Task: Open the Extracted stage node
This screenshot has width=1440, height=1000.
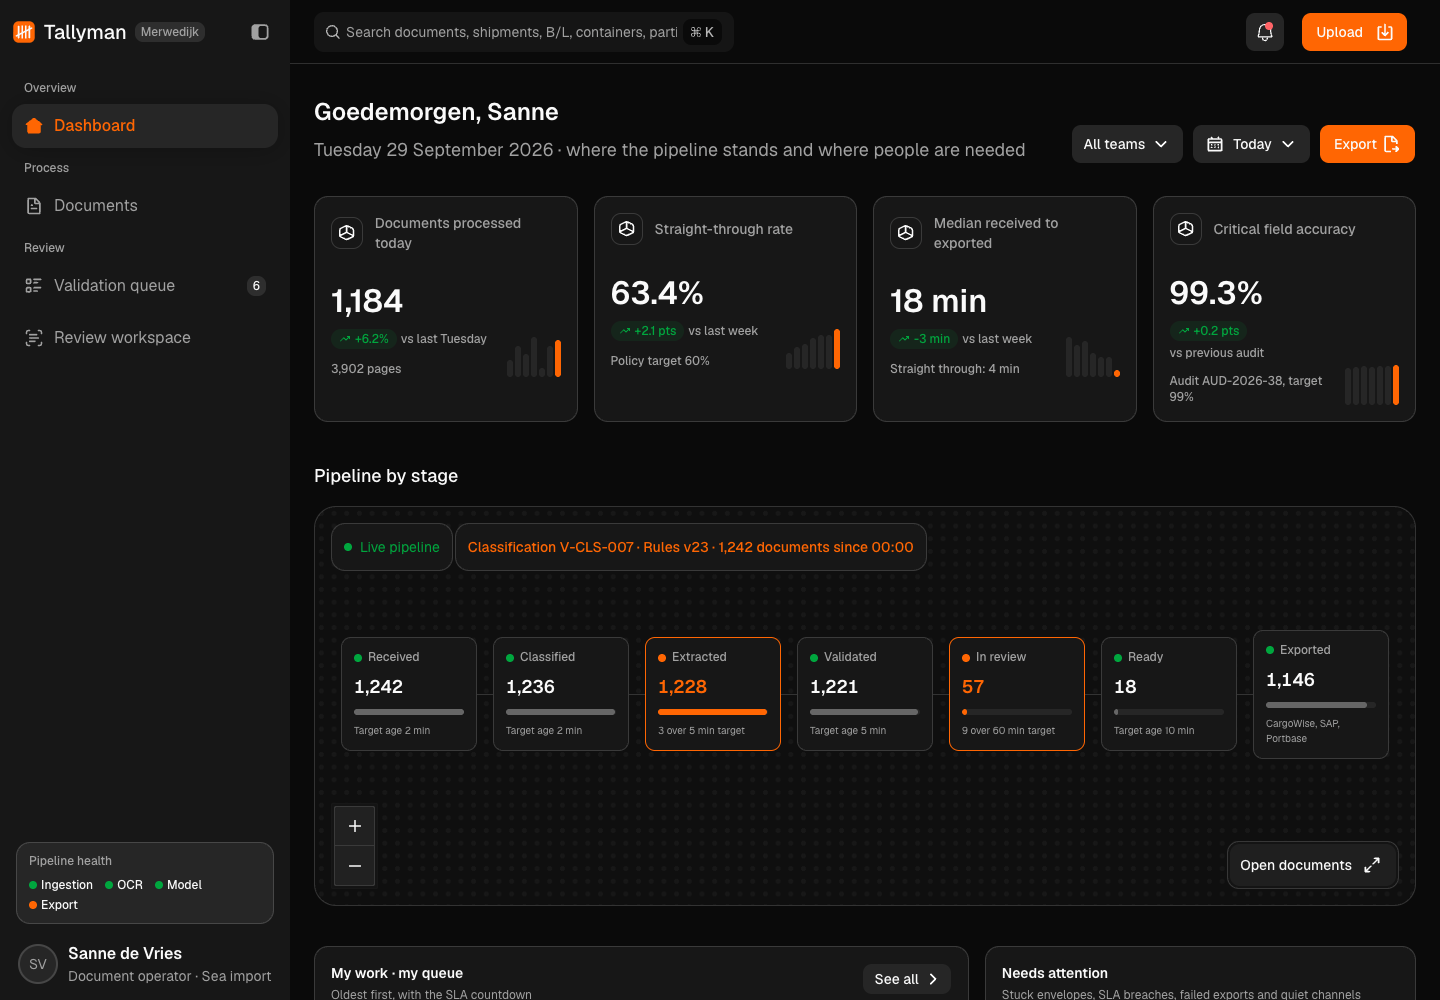Action: pyautogui.click(x=713, y=694)
